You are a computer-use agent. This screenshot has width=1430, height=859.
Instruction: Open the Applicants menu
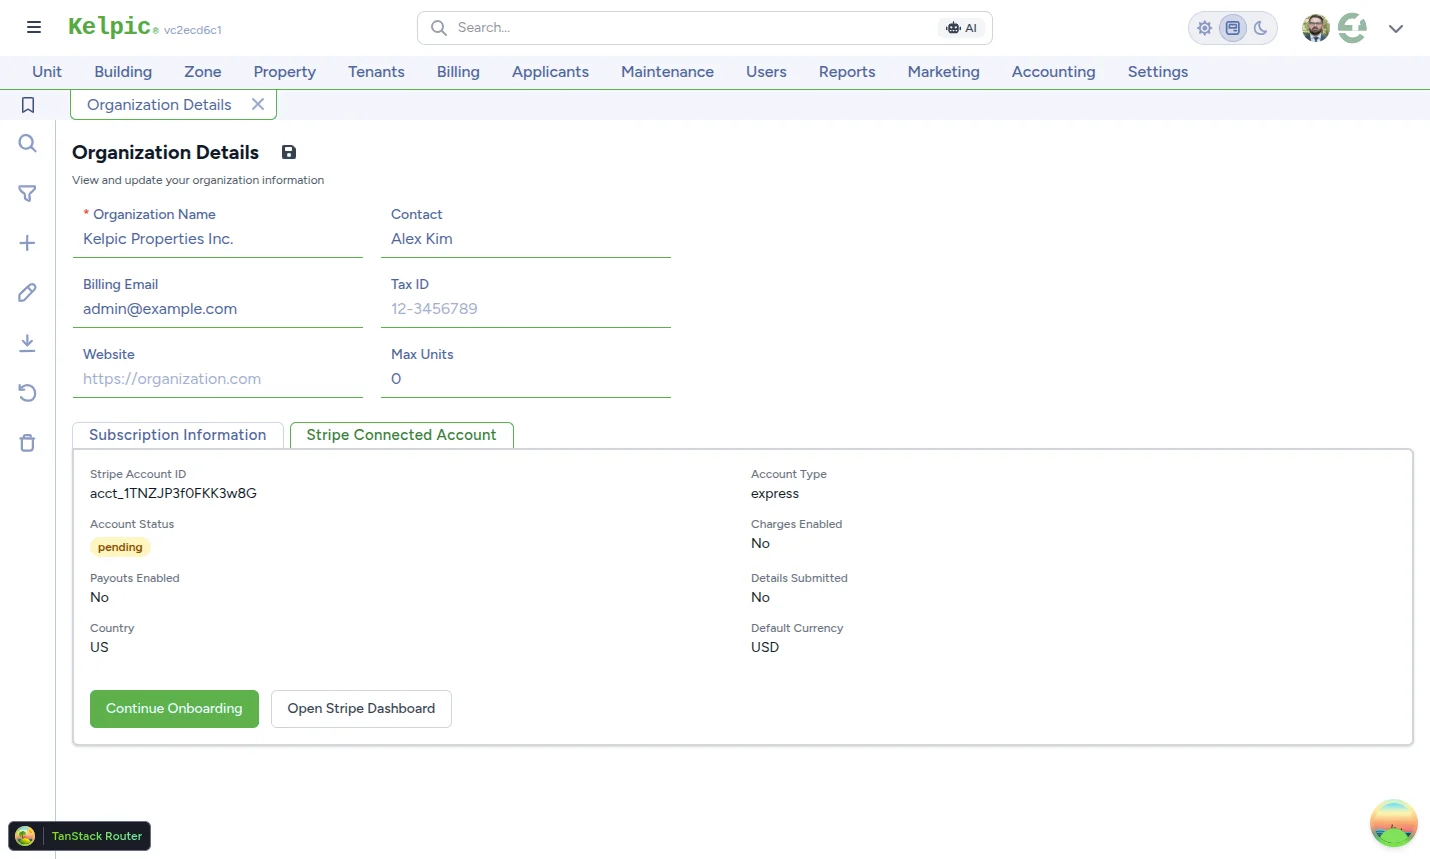(x=550, y=72)
